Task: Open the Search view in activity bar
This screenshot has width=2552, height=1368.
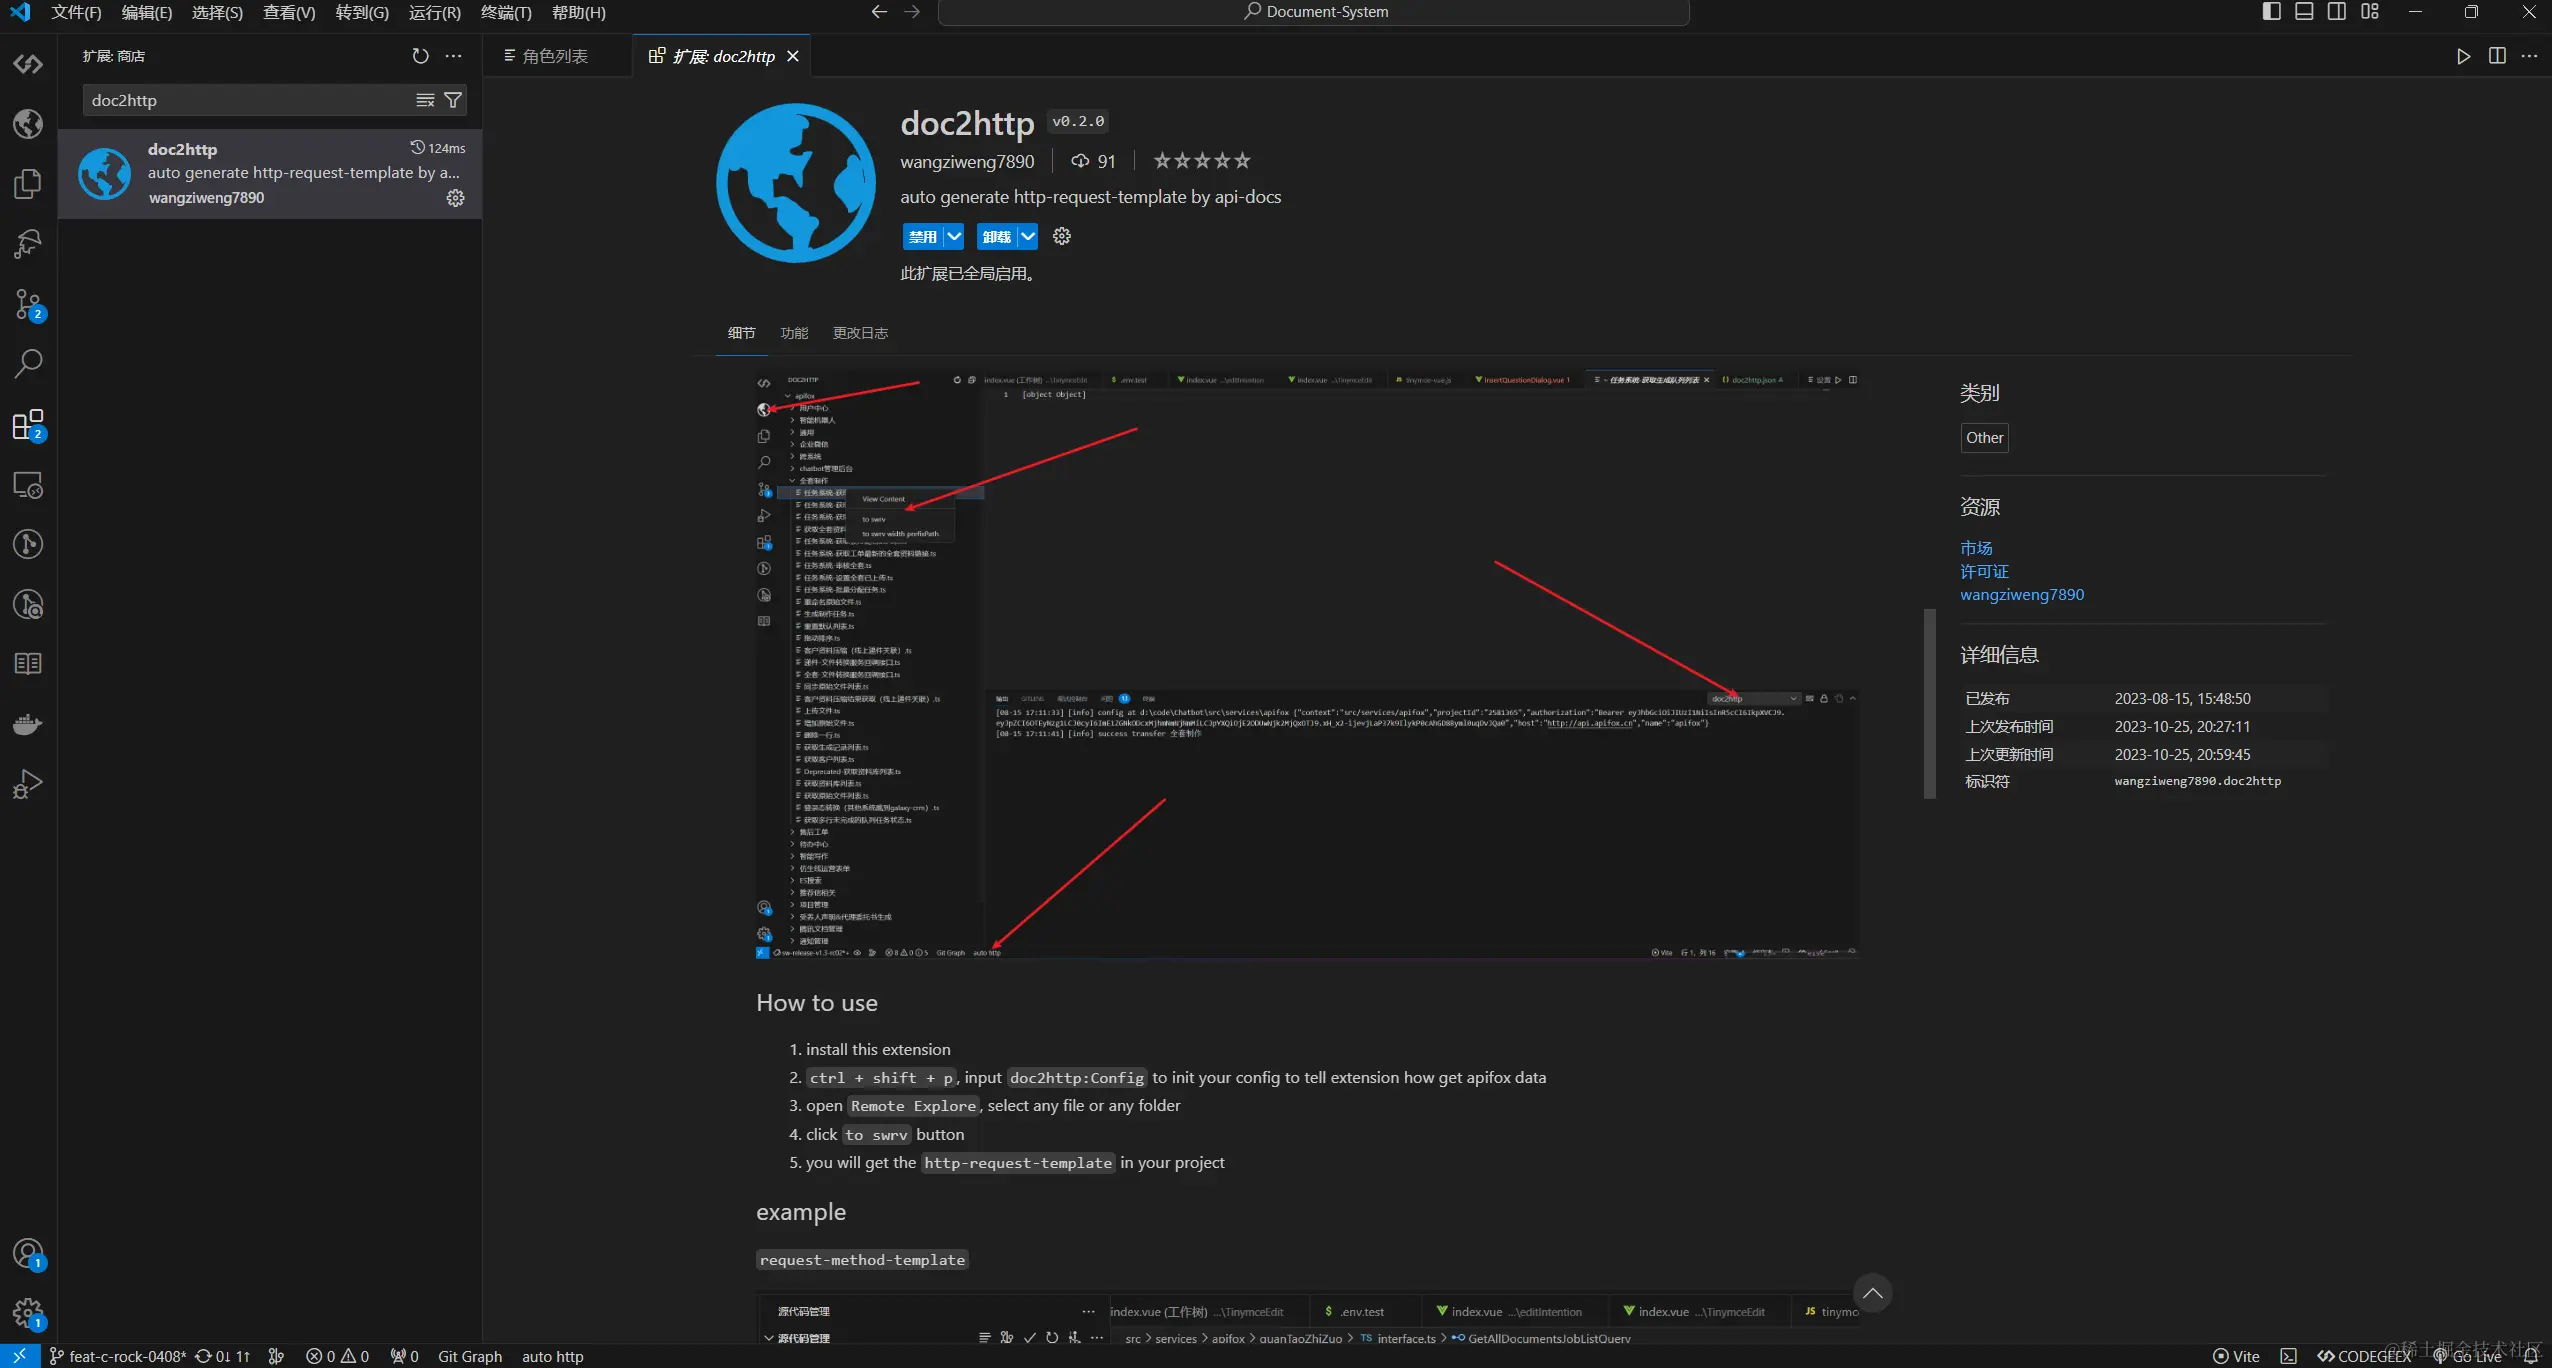Action: (x=28, y=364)
